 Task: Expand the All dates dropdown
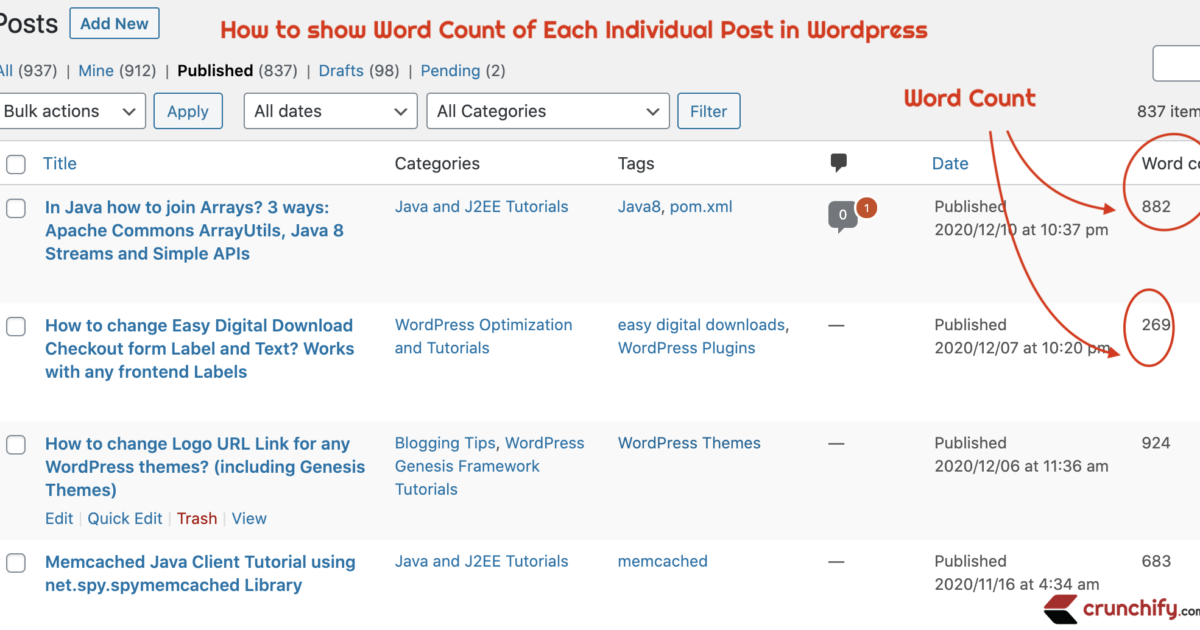(331, 111)
